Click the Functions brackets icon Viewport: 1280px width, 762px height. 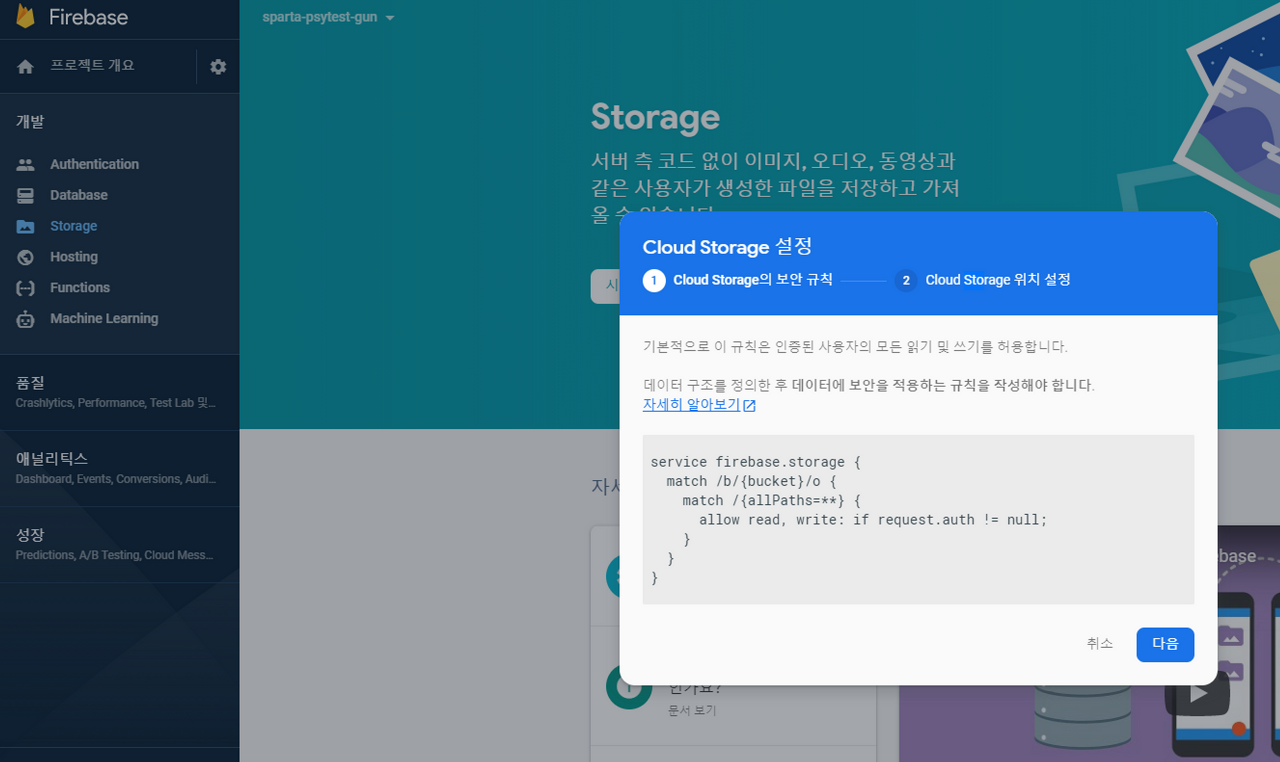tap(26, 288)
